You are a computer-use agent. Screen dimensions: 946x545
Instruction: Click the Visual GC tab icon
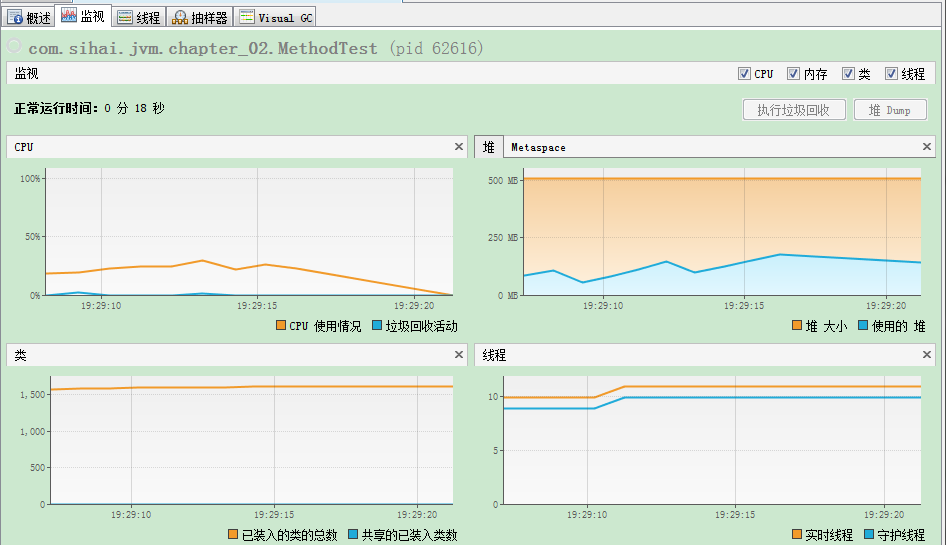(247, 17)
